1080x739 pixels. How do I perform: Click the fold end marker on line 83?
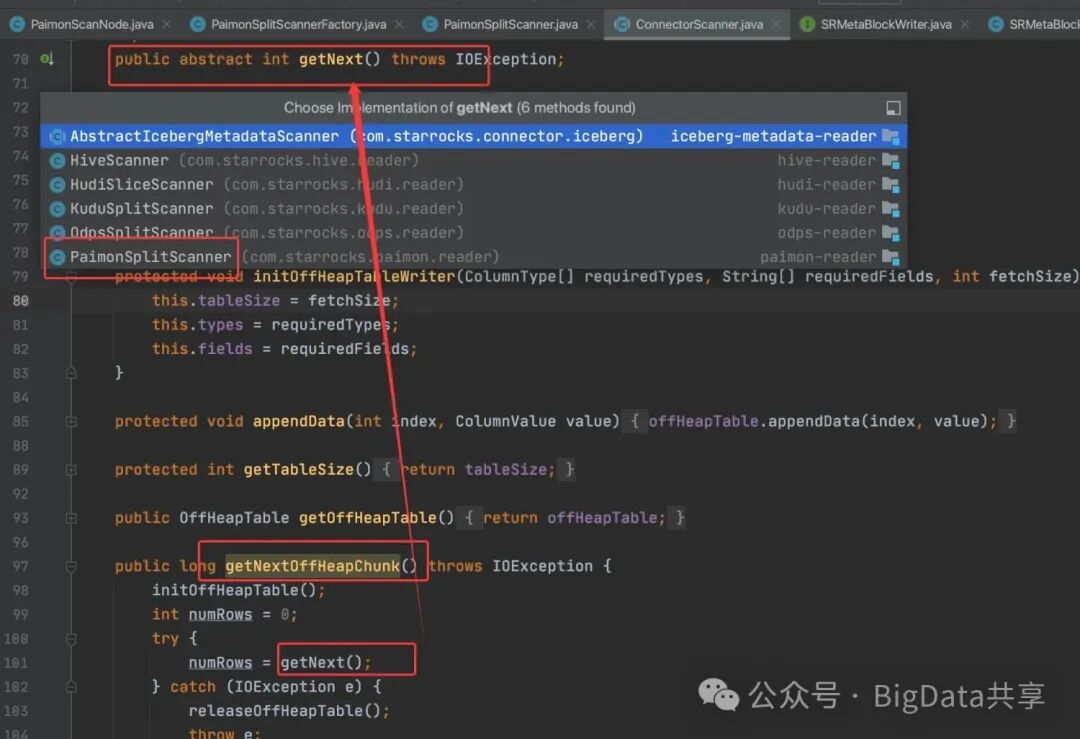71,373
